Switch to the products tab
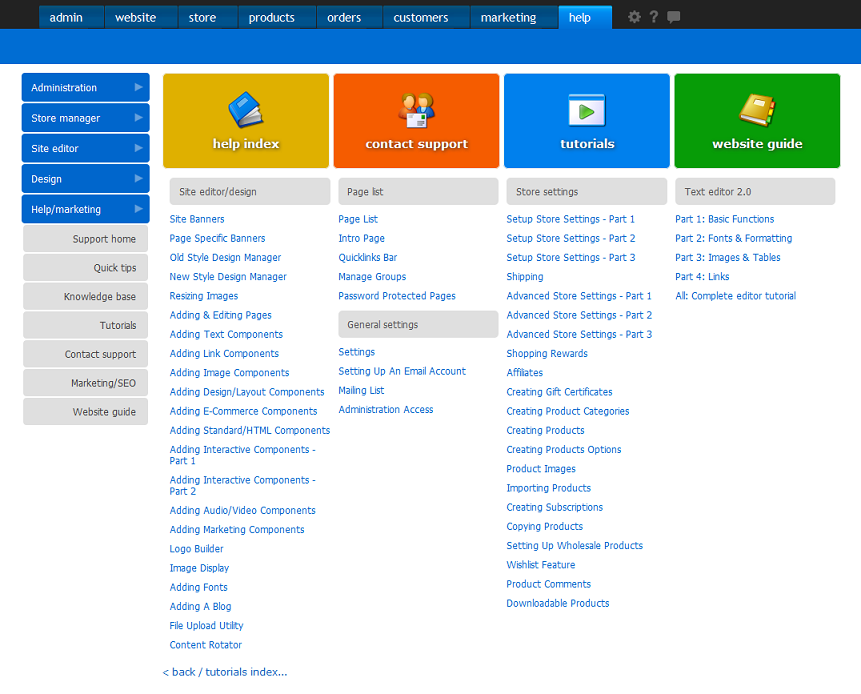This screenshot has width=861, height=694. click(x=272, y=17)
